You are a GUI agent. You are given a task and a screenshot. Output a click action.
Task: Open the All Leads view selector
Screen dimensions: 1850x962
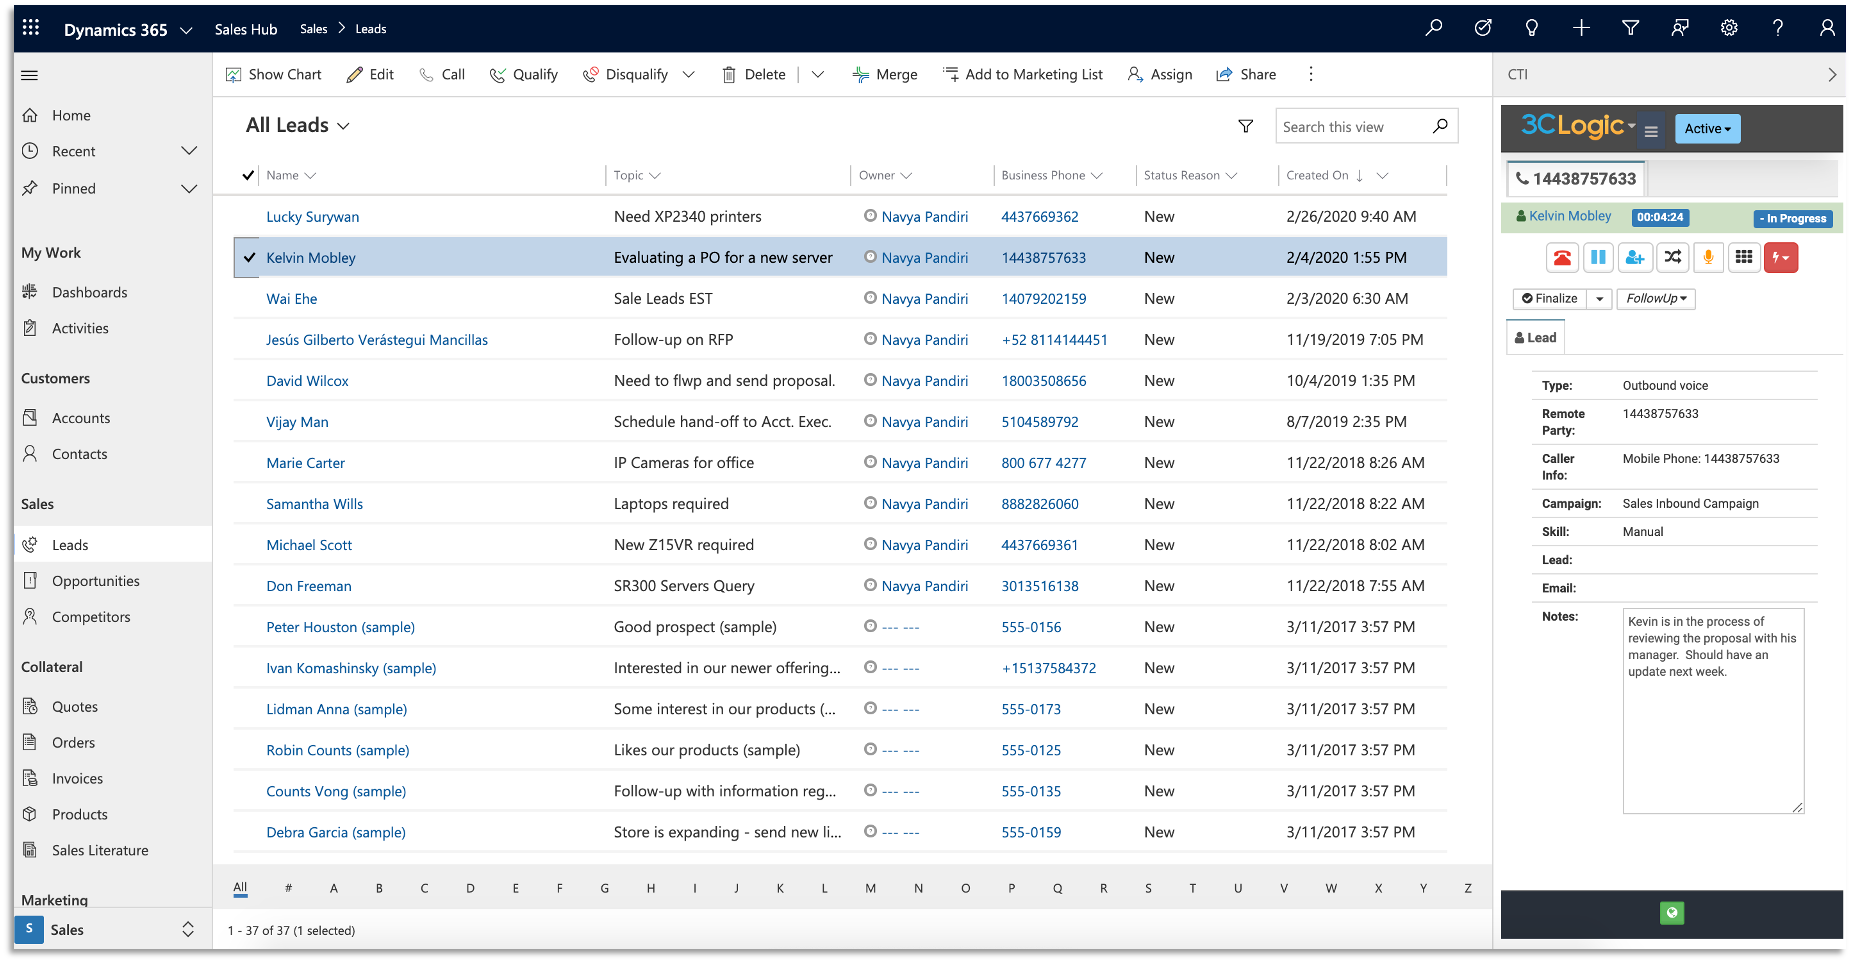click(298, 125)
